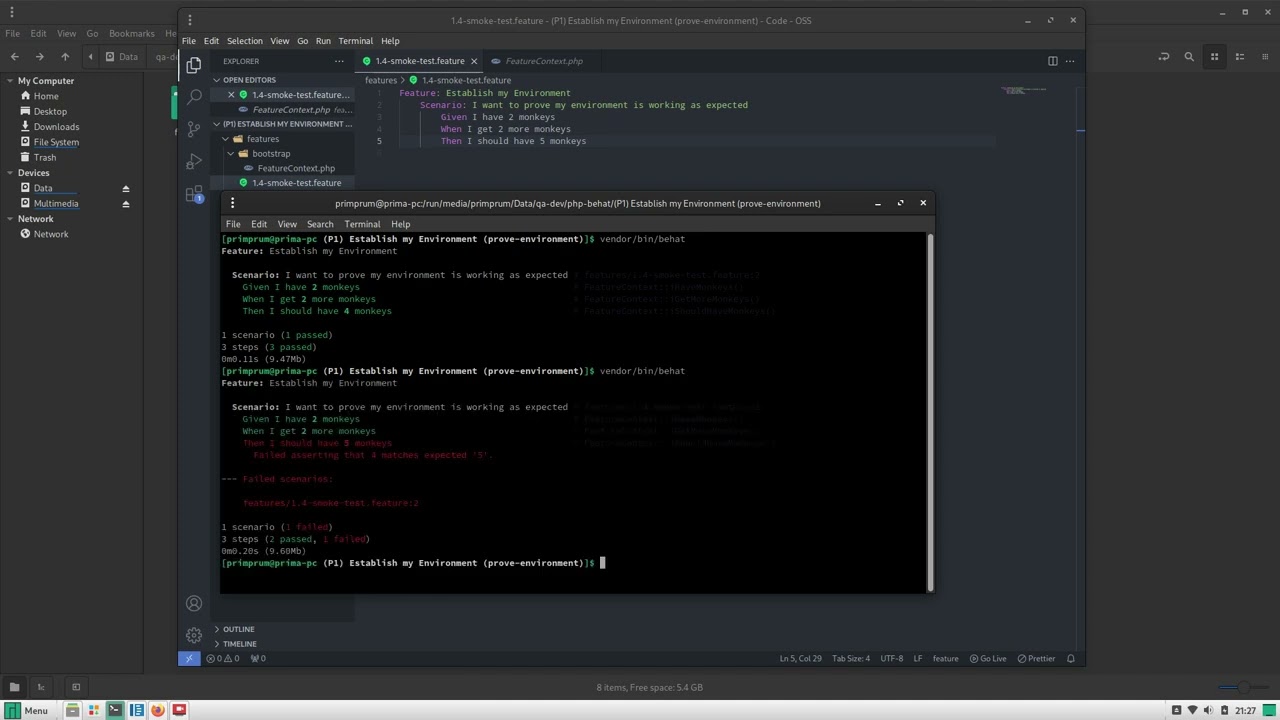The image size is (1280, 720).
Task: Toggle Go Live server in status bar
Action: click(987, 658)
